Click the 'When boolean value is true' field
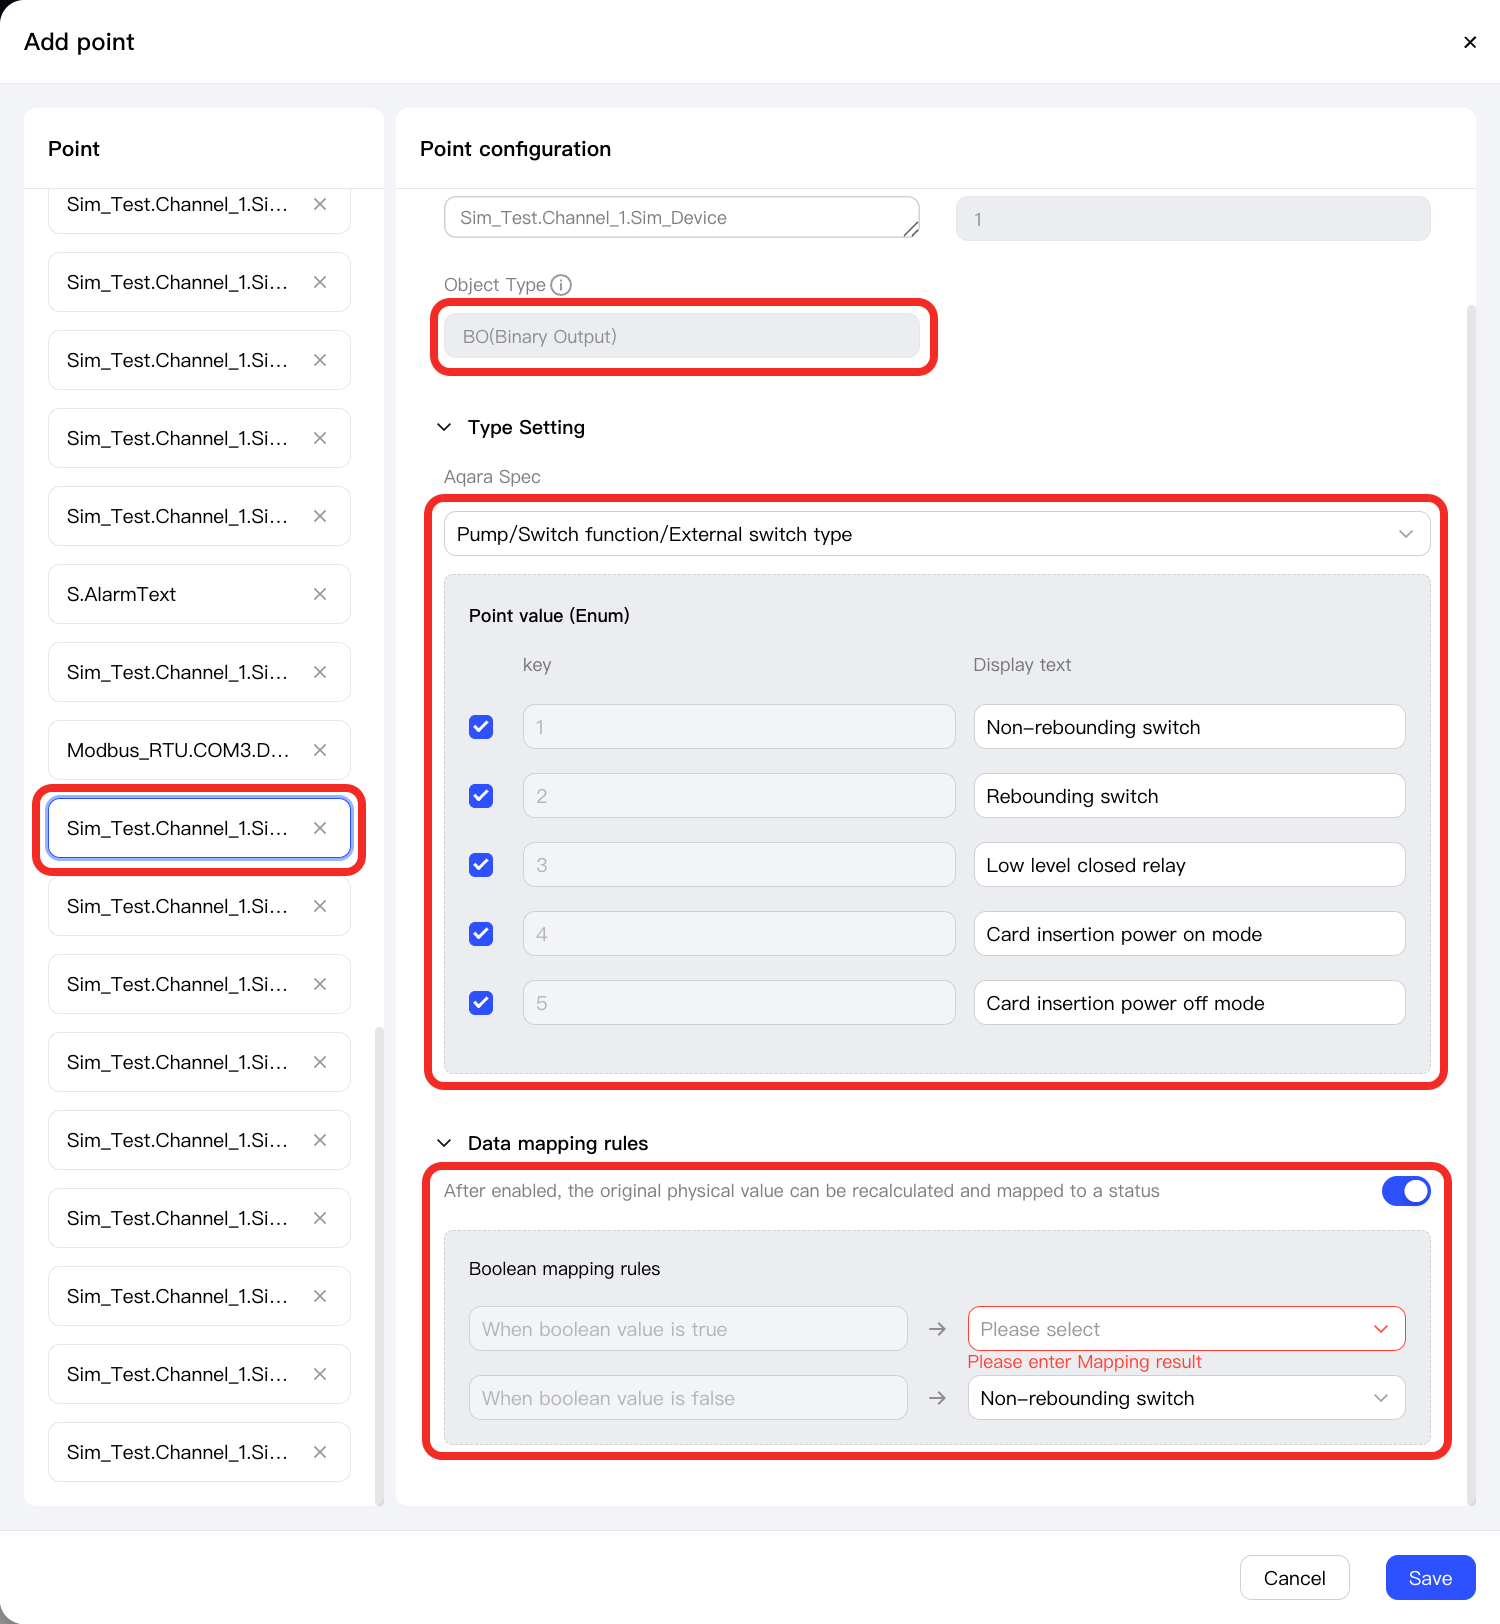This screenshot has height=1624, width=1500. point(688,1329)
